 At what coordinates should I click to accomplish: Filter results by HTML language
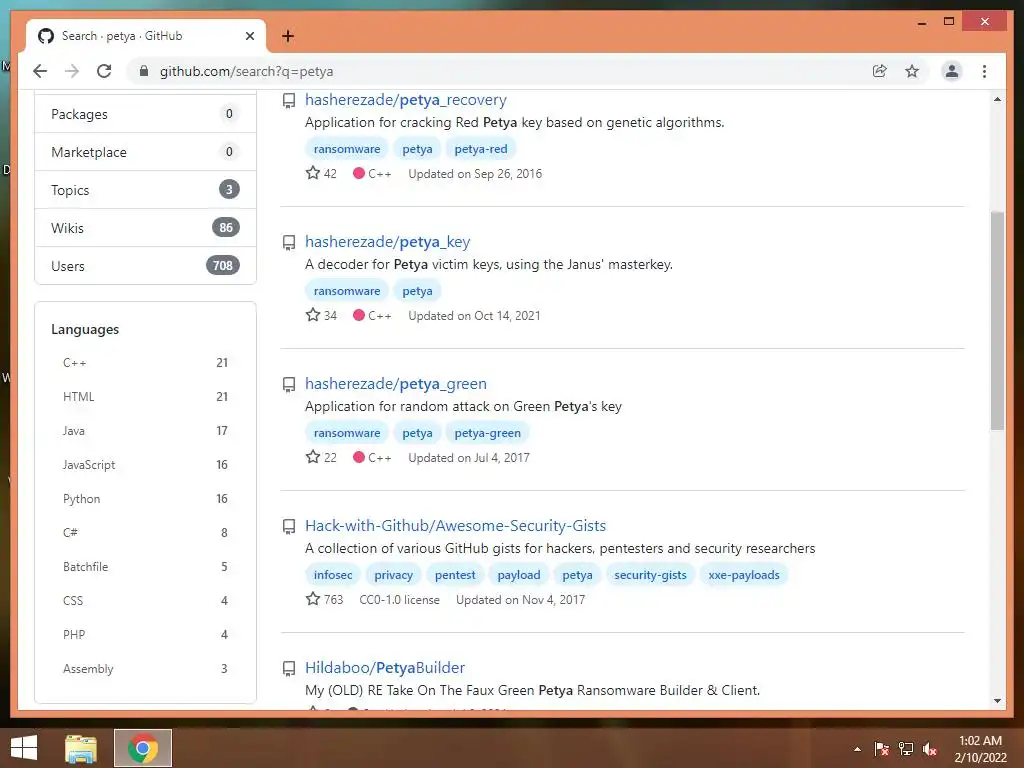coord(145,396)
